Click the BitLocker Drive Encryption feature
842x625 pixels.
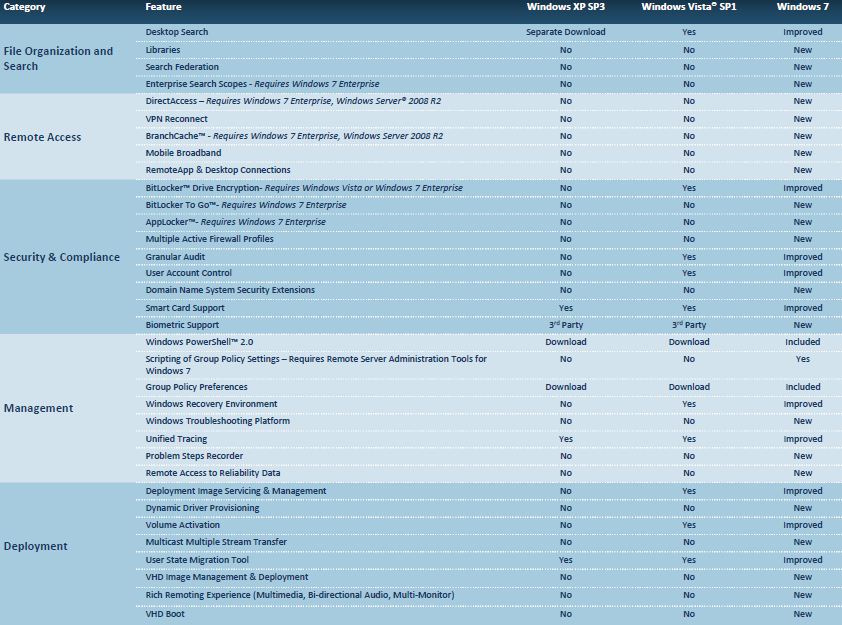pyautogui.click(x=304, y=188)
